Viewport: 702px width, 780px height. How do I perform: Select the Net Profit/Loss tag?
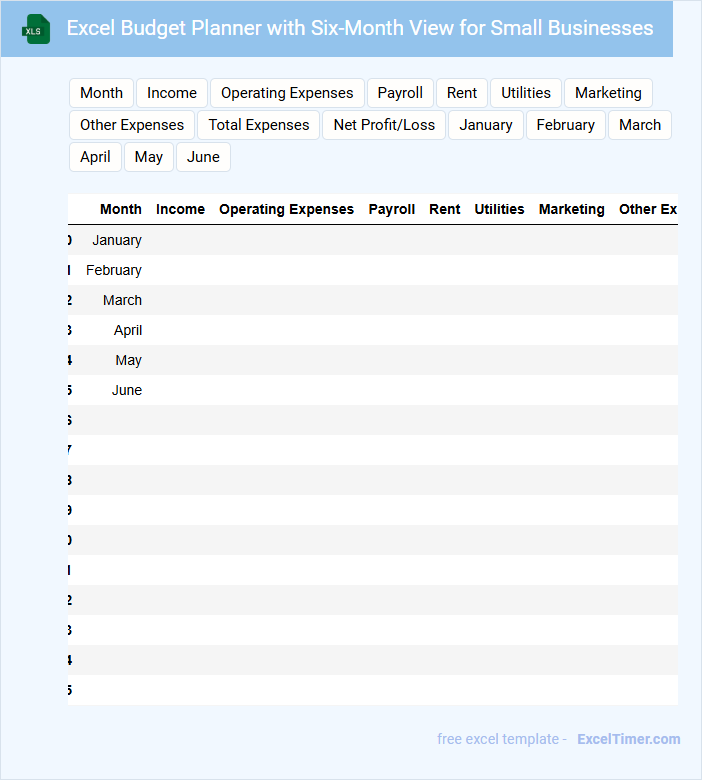pyautogui.click(x=384, y=125)
